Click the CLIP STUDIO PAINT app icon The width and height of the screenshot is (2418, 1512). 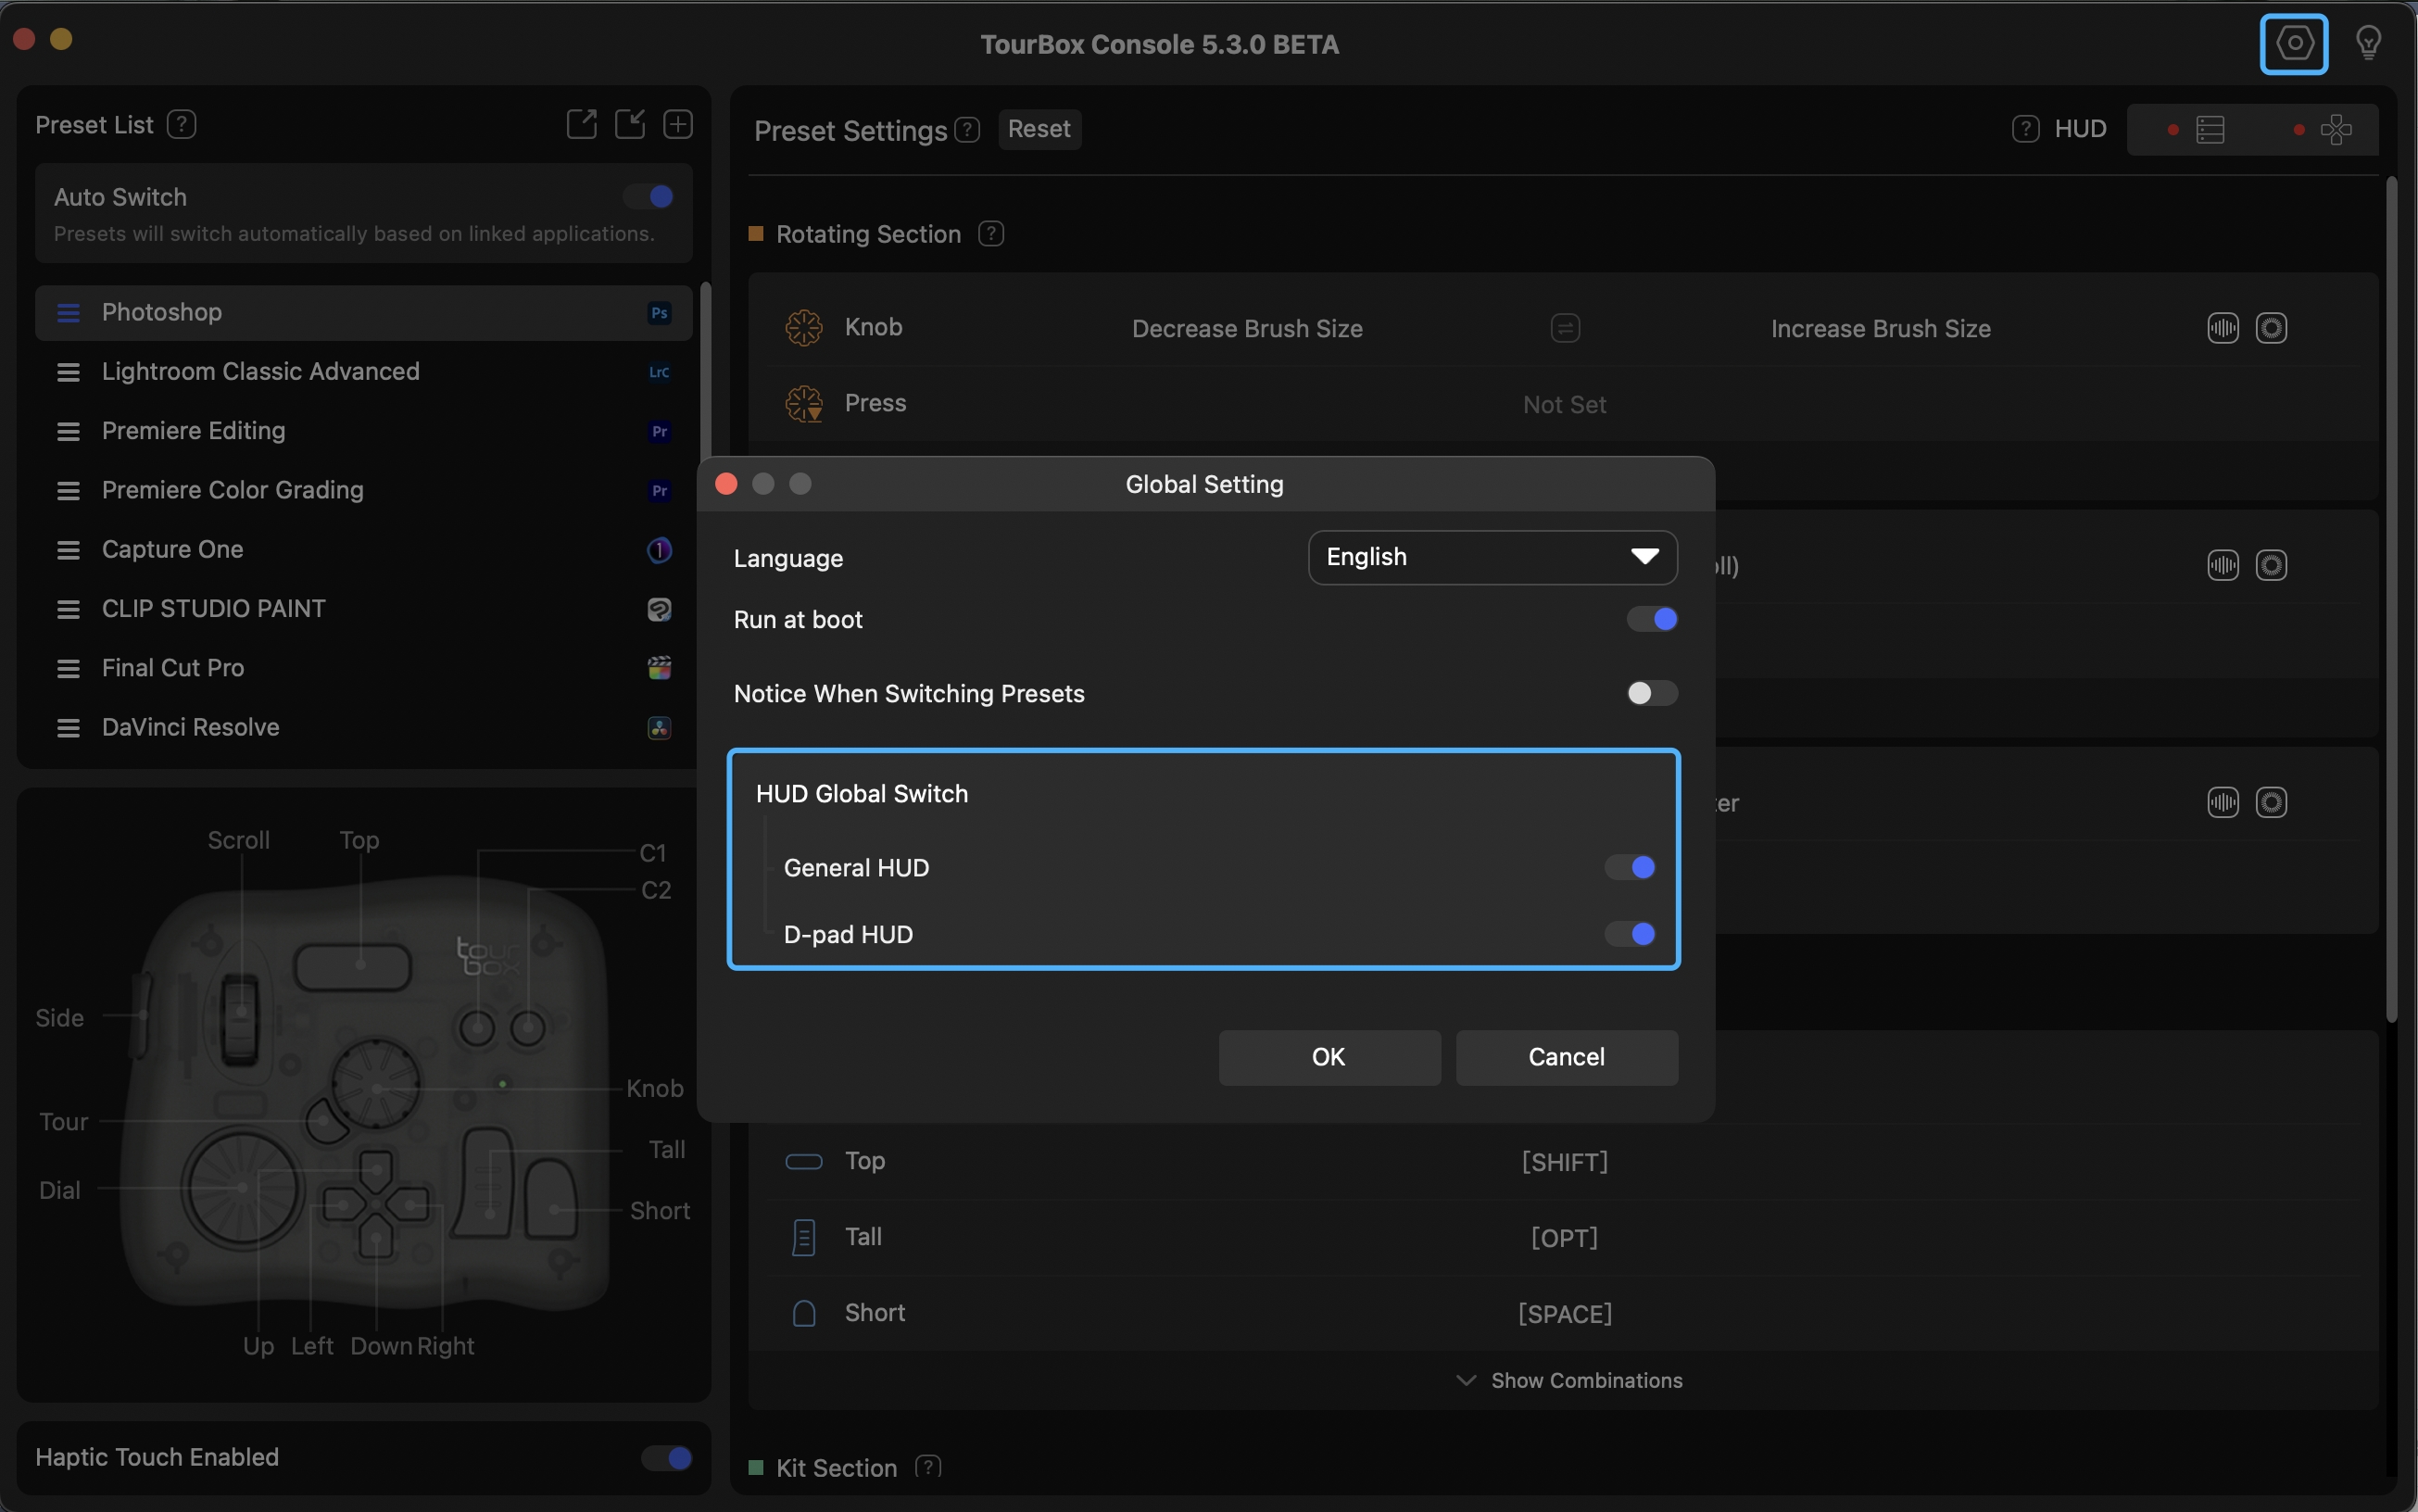pyautogui.click(x=659, y=609)
